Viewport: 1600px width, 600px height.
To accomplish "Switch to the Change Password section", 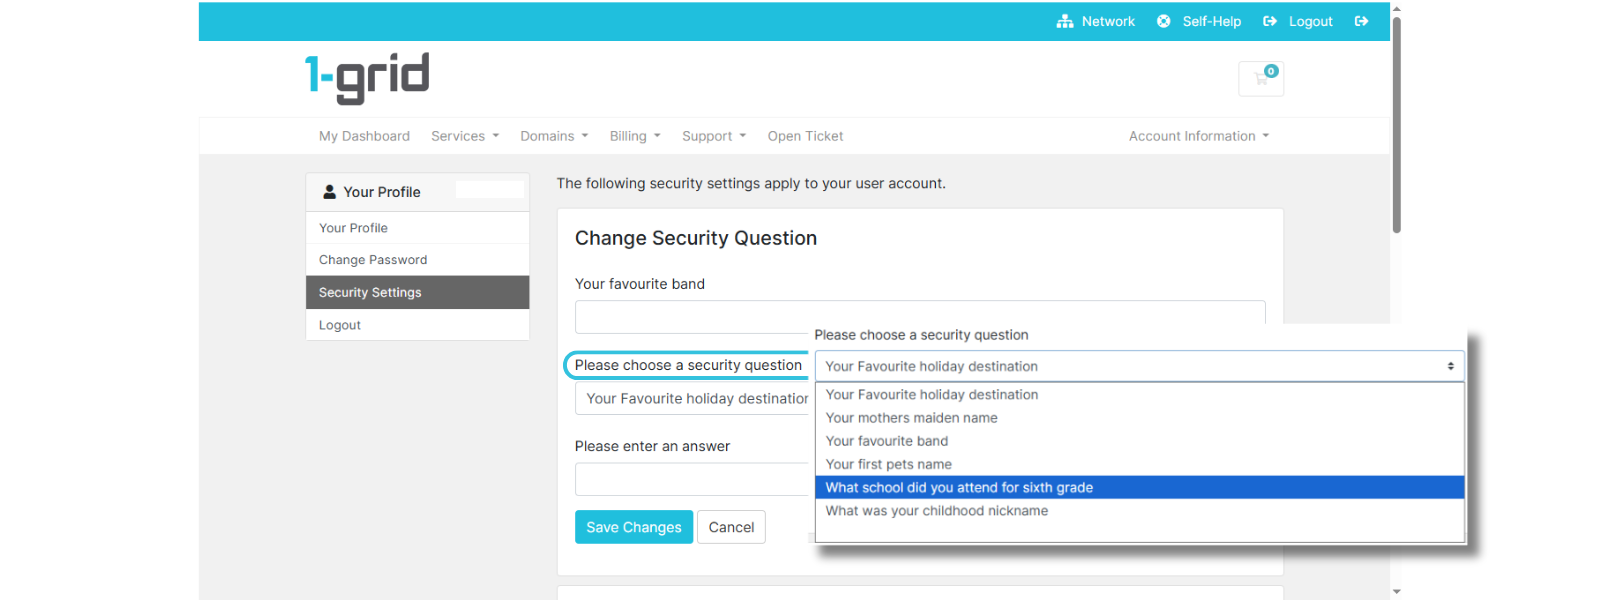I will click(x=372, y=259).
